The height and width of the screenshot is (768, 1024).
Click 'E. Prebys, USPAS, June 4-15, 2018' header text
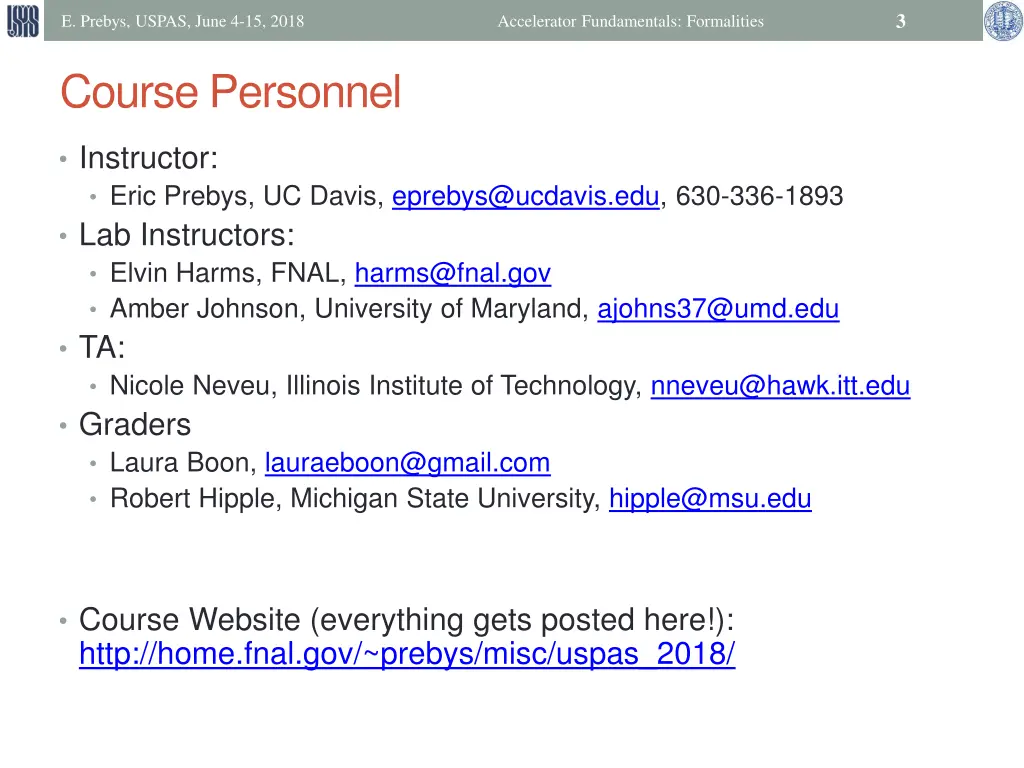click(x=183, y=22)
